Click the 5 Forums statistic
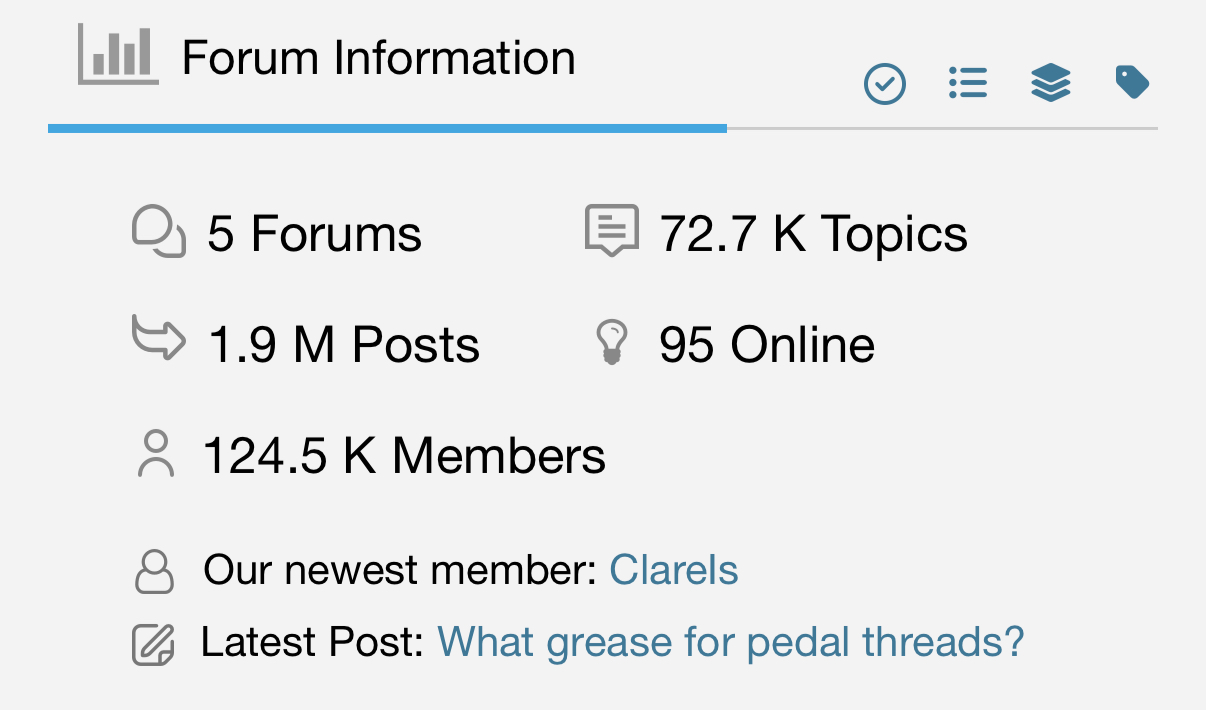Viewport: 1206px width, 710px height. point(314,234)
